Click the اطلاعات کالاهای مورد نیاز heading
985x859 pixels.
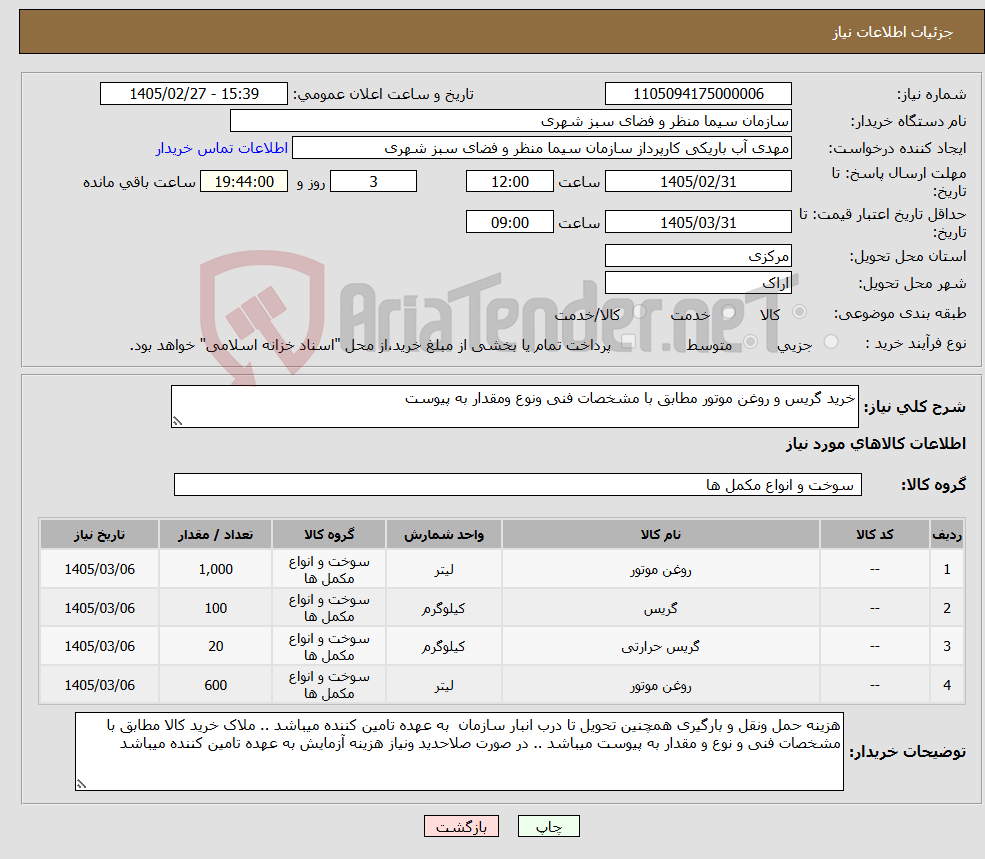(x=876, y=444)
